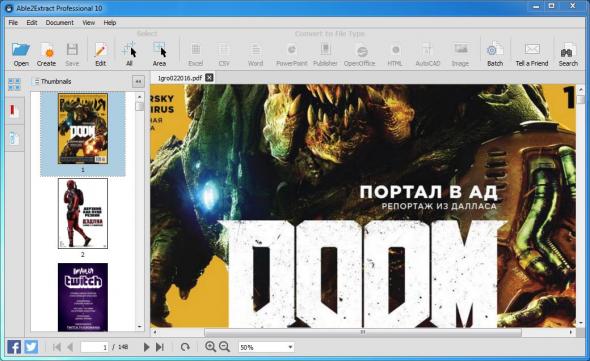Select the 1gro022016.pdf tab
This screenshot has width=590, height=361.
coord(179,78)
